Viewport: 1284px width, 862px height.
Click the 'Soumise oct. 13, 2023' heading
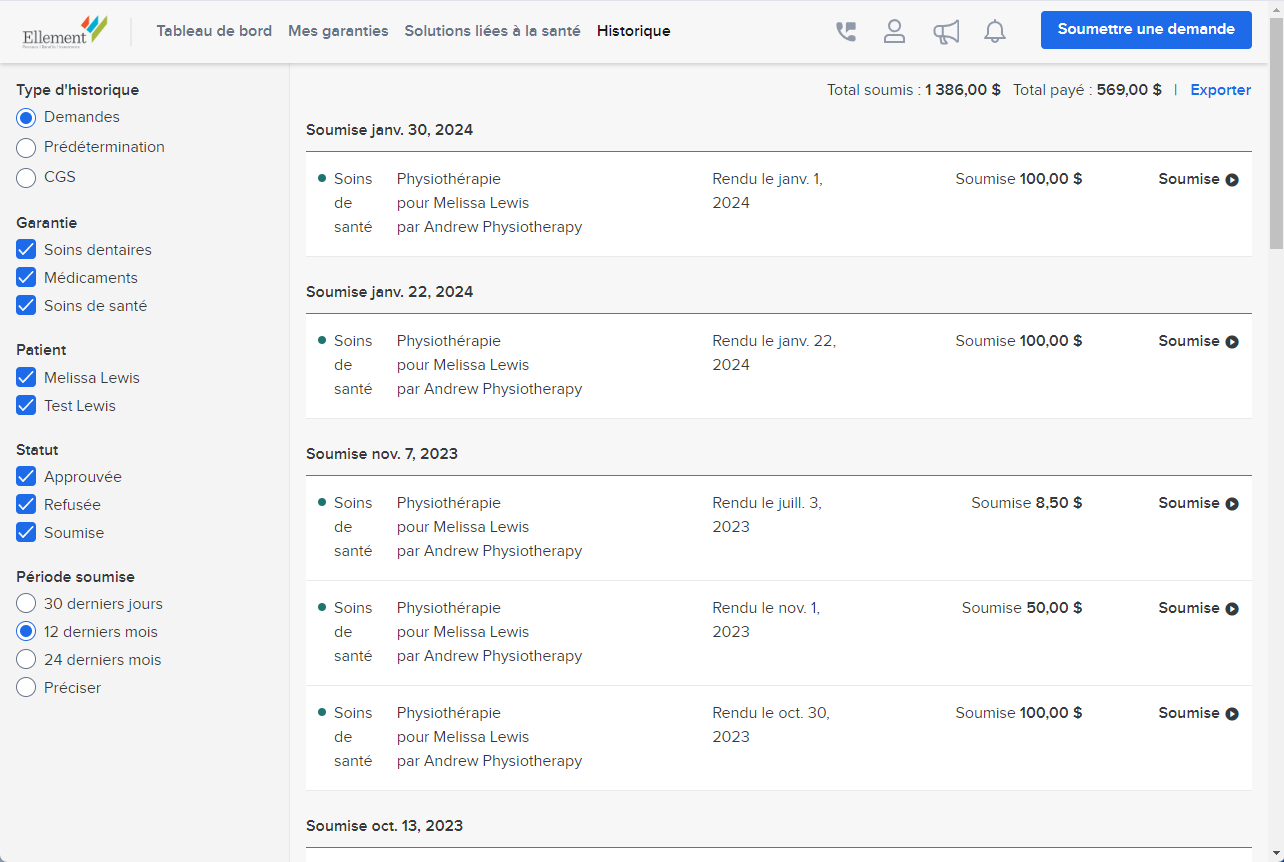tap(384, 826)
